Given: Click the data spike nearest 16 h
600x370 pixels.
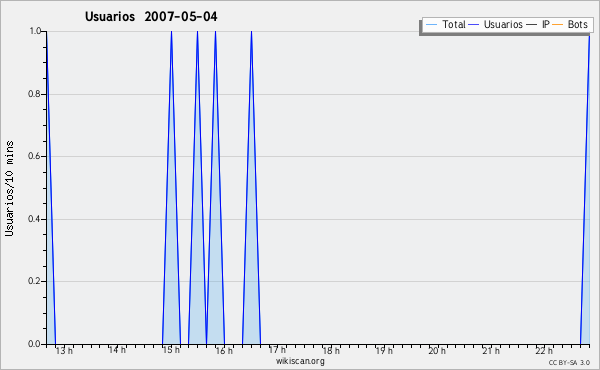Looking at the screenshot, I should point(215,187).
